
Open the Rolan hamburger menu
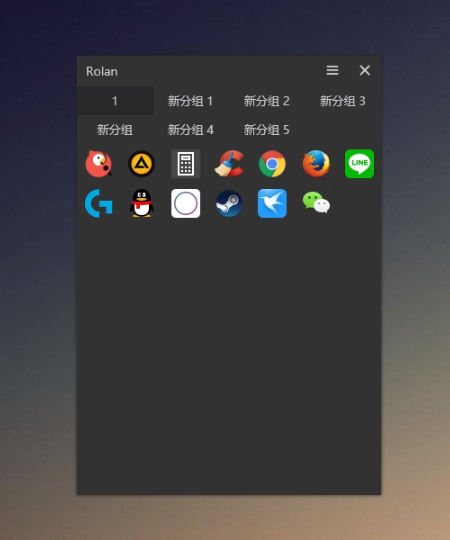pos(332,71)
